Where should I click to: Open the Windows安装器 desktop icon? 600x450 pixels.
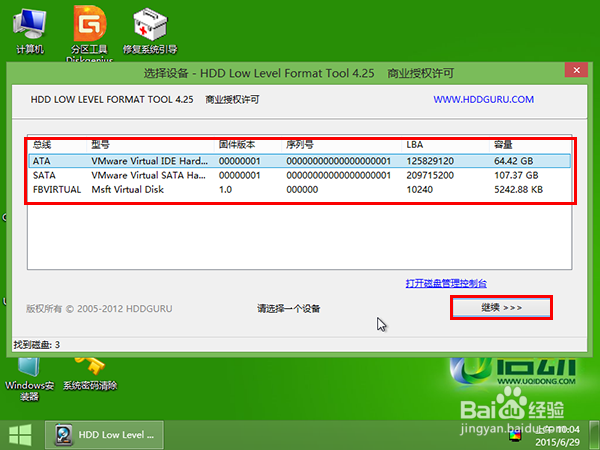[29, 379]
